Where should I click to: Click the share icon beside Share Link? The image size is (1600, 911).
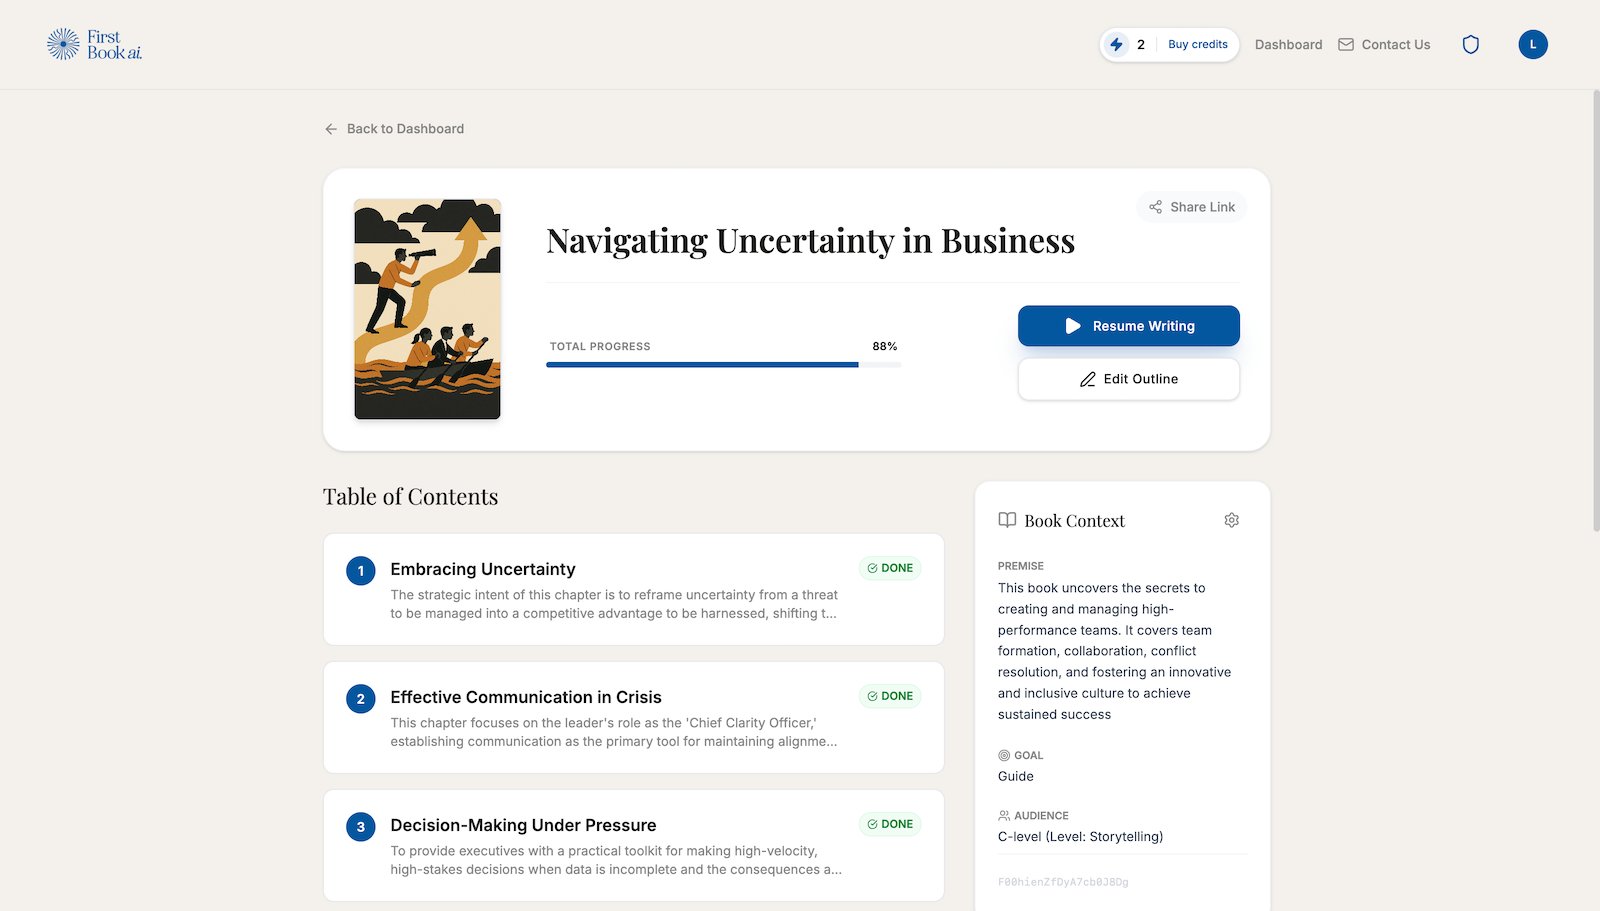pos(1155,207)
